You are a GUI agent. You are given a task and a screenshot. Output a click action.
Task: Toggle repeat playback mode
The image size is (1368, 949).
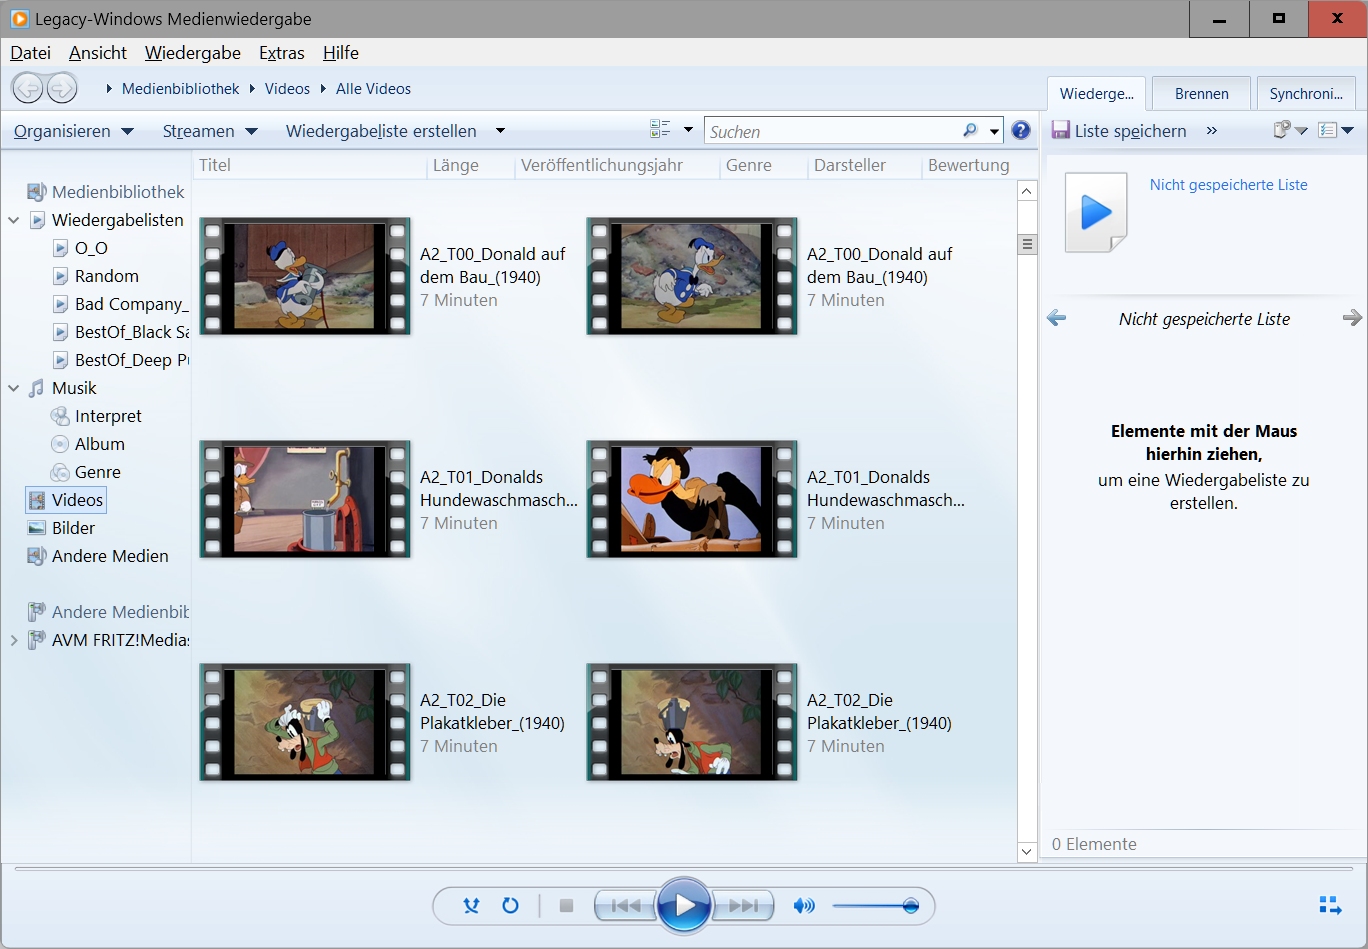(510, 906)
